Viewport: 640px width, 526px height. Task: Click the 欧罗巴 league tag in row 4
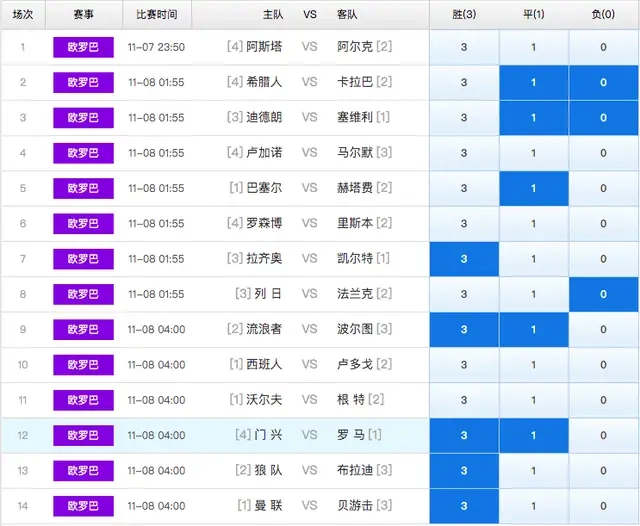point(83,153)
